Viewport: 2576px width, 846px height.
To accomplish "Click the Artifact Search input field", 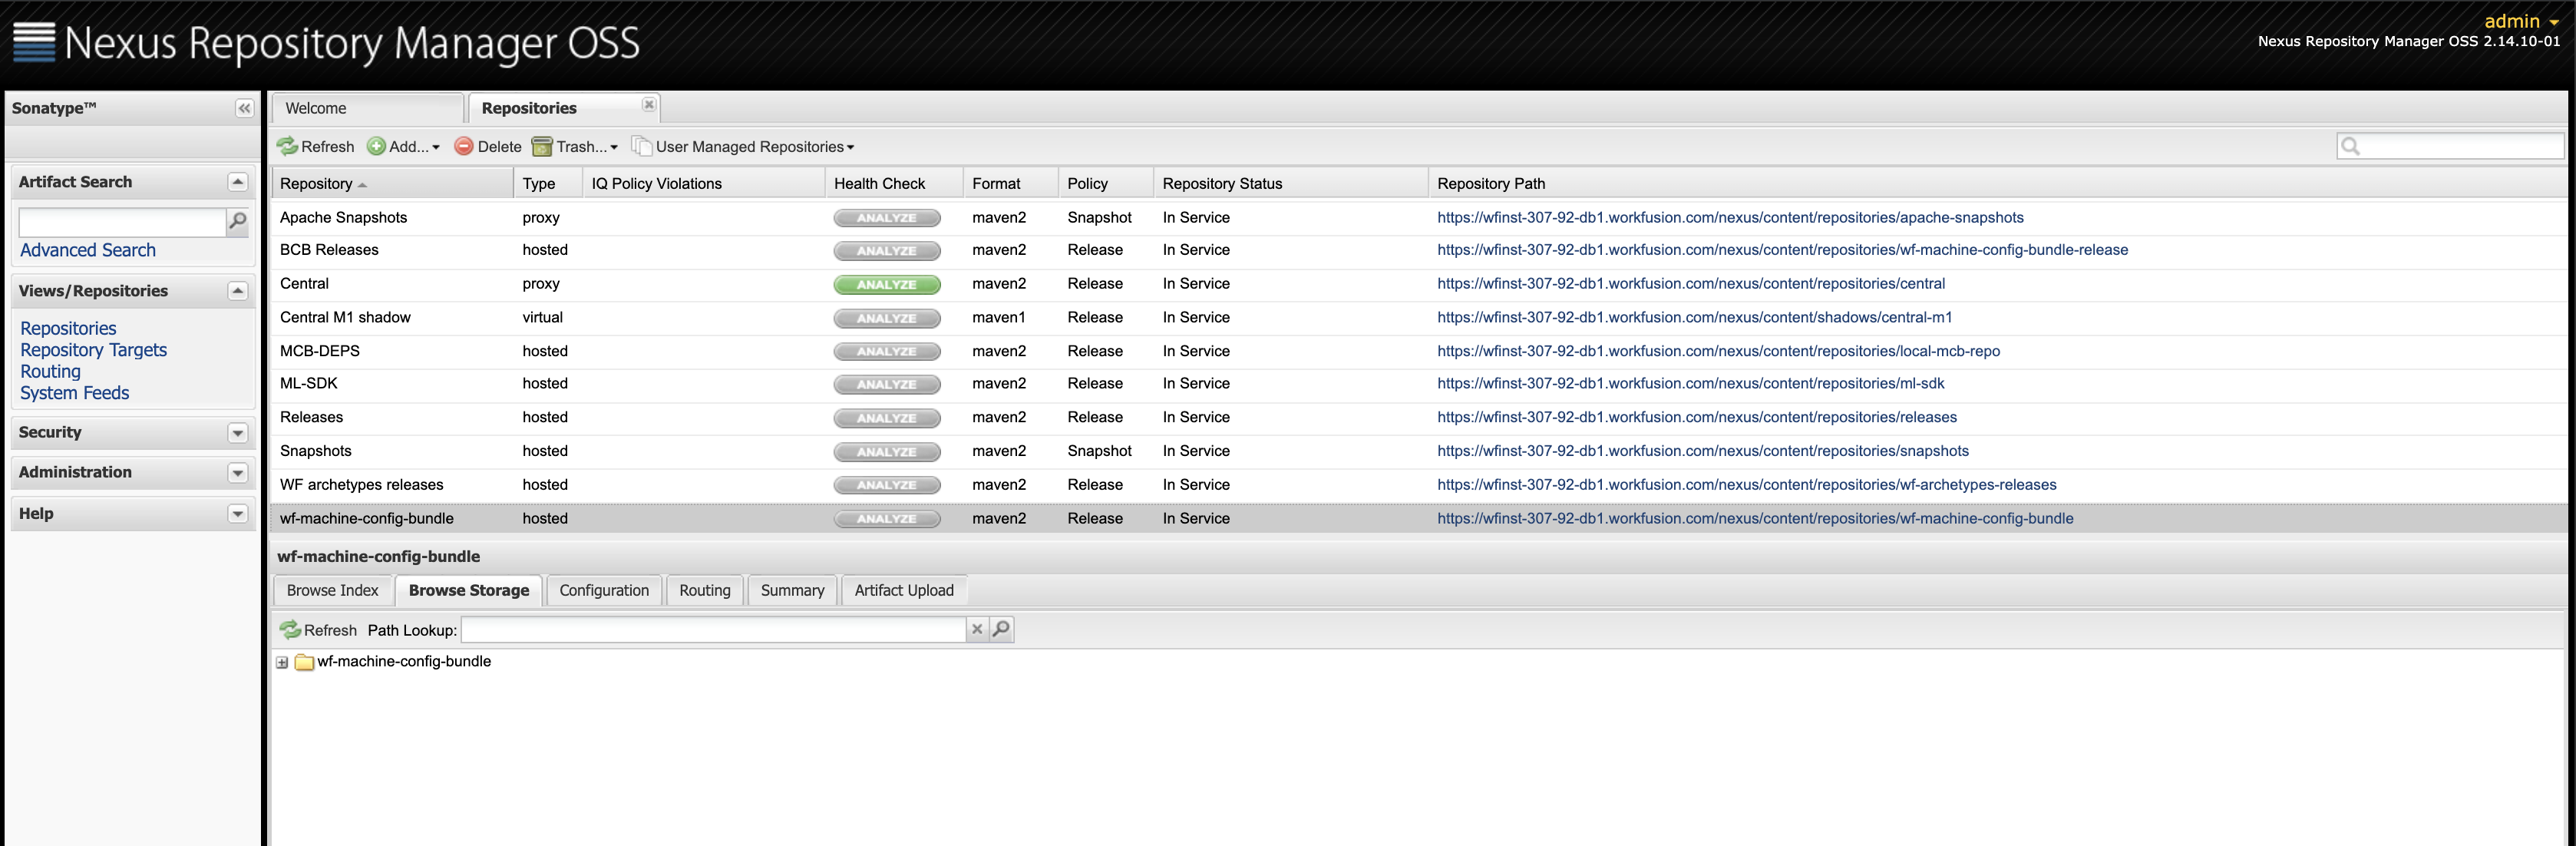I will pyautogui.click(x=122, y=221).
